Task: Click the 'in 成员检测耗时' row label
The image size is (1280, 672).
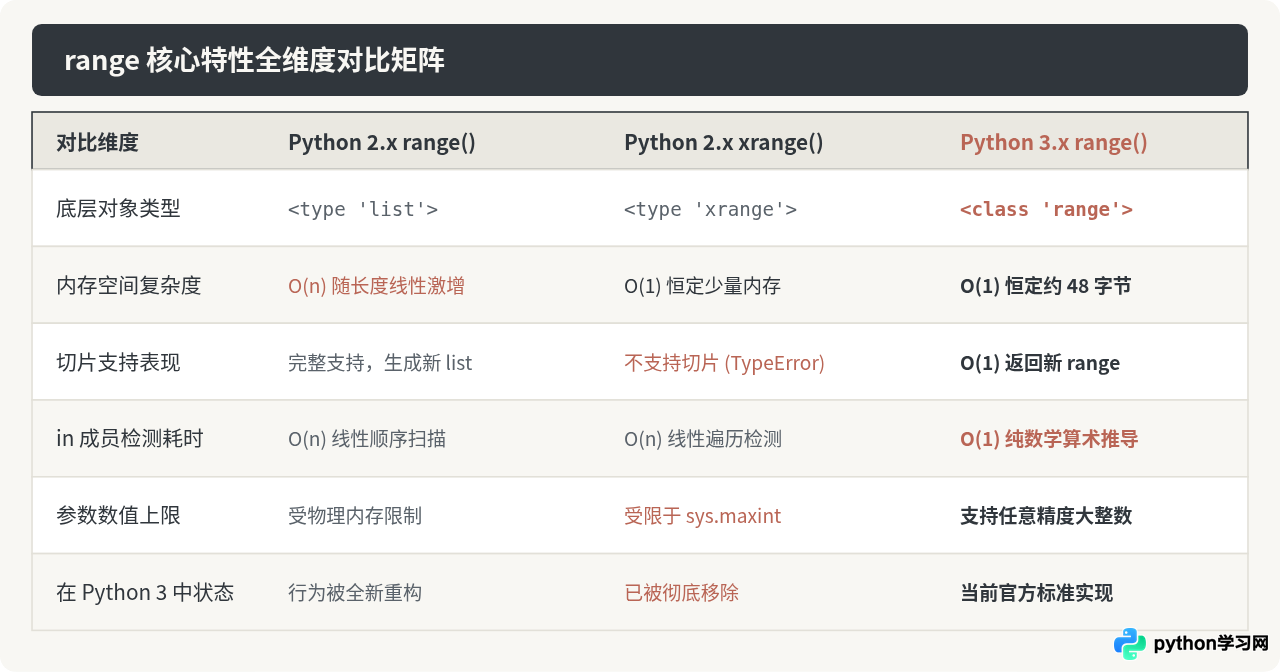Action: coord(130,439)
